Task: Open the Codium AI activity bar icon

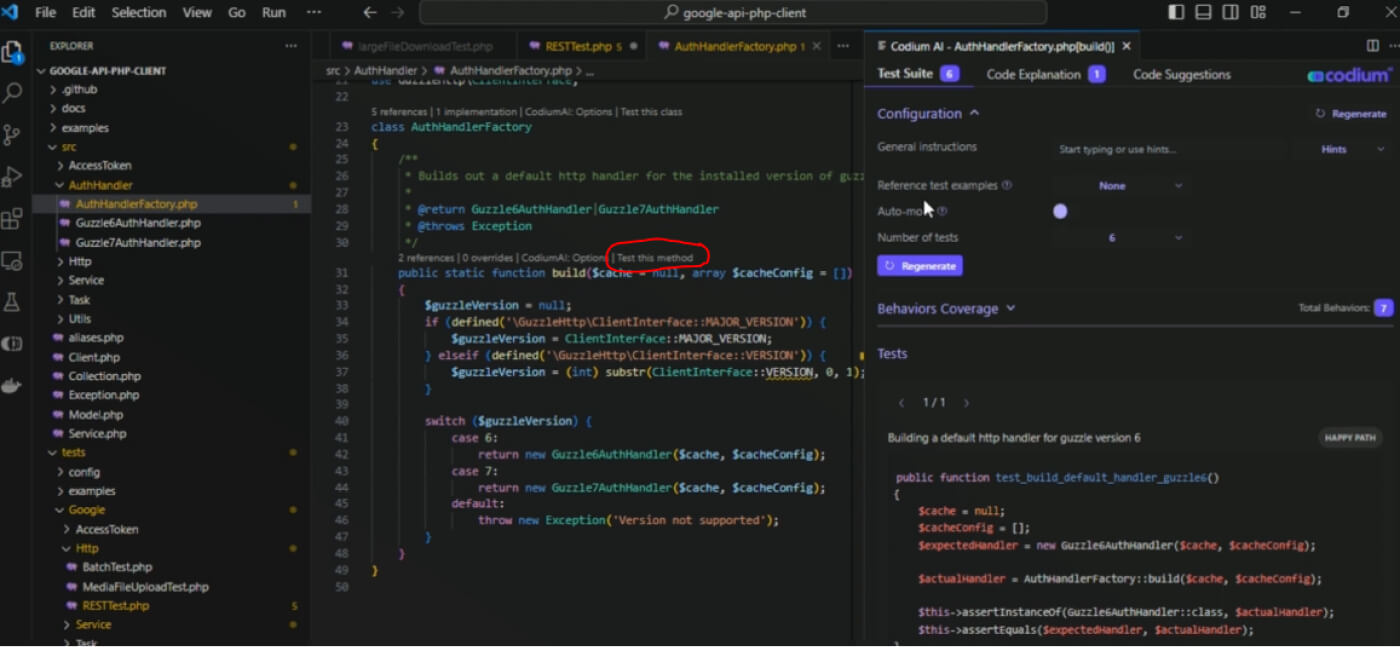Action: point(13,344)
